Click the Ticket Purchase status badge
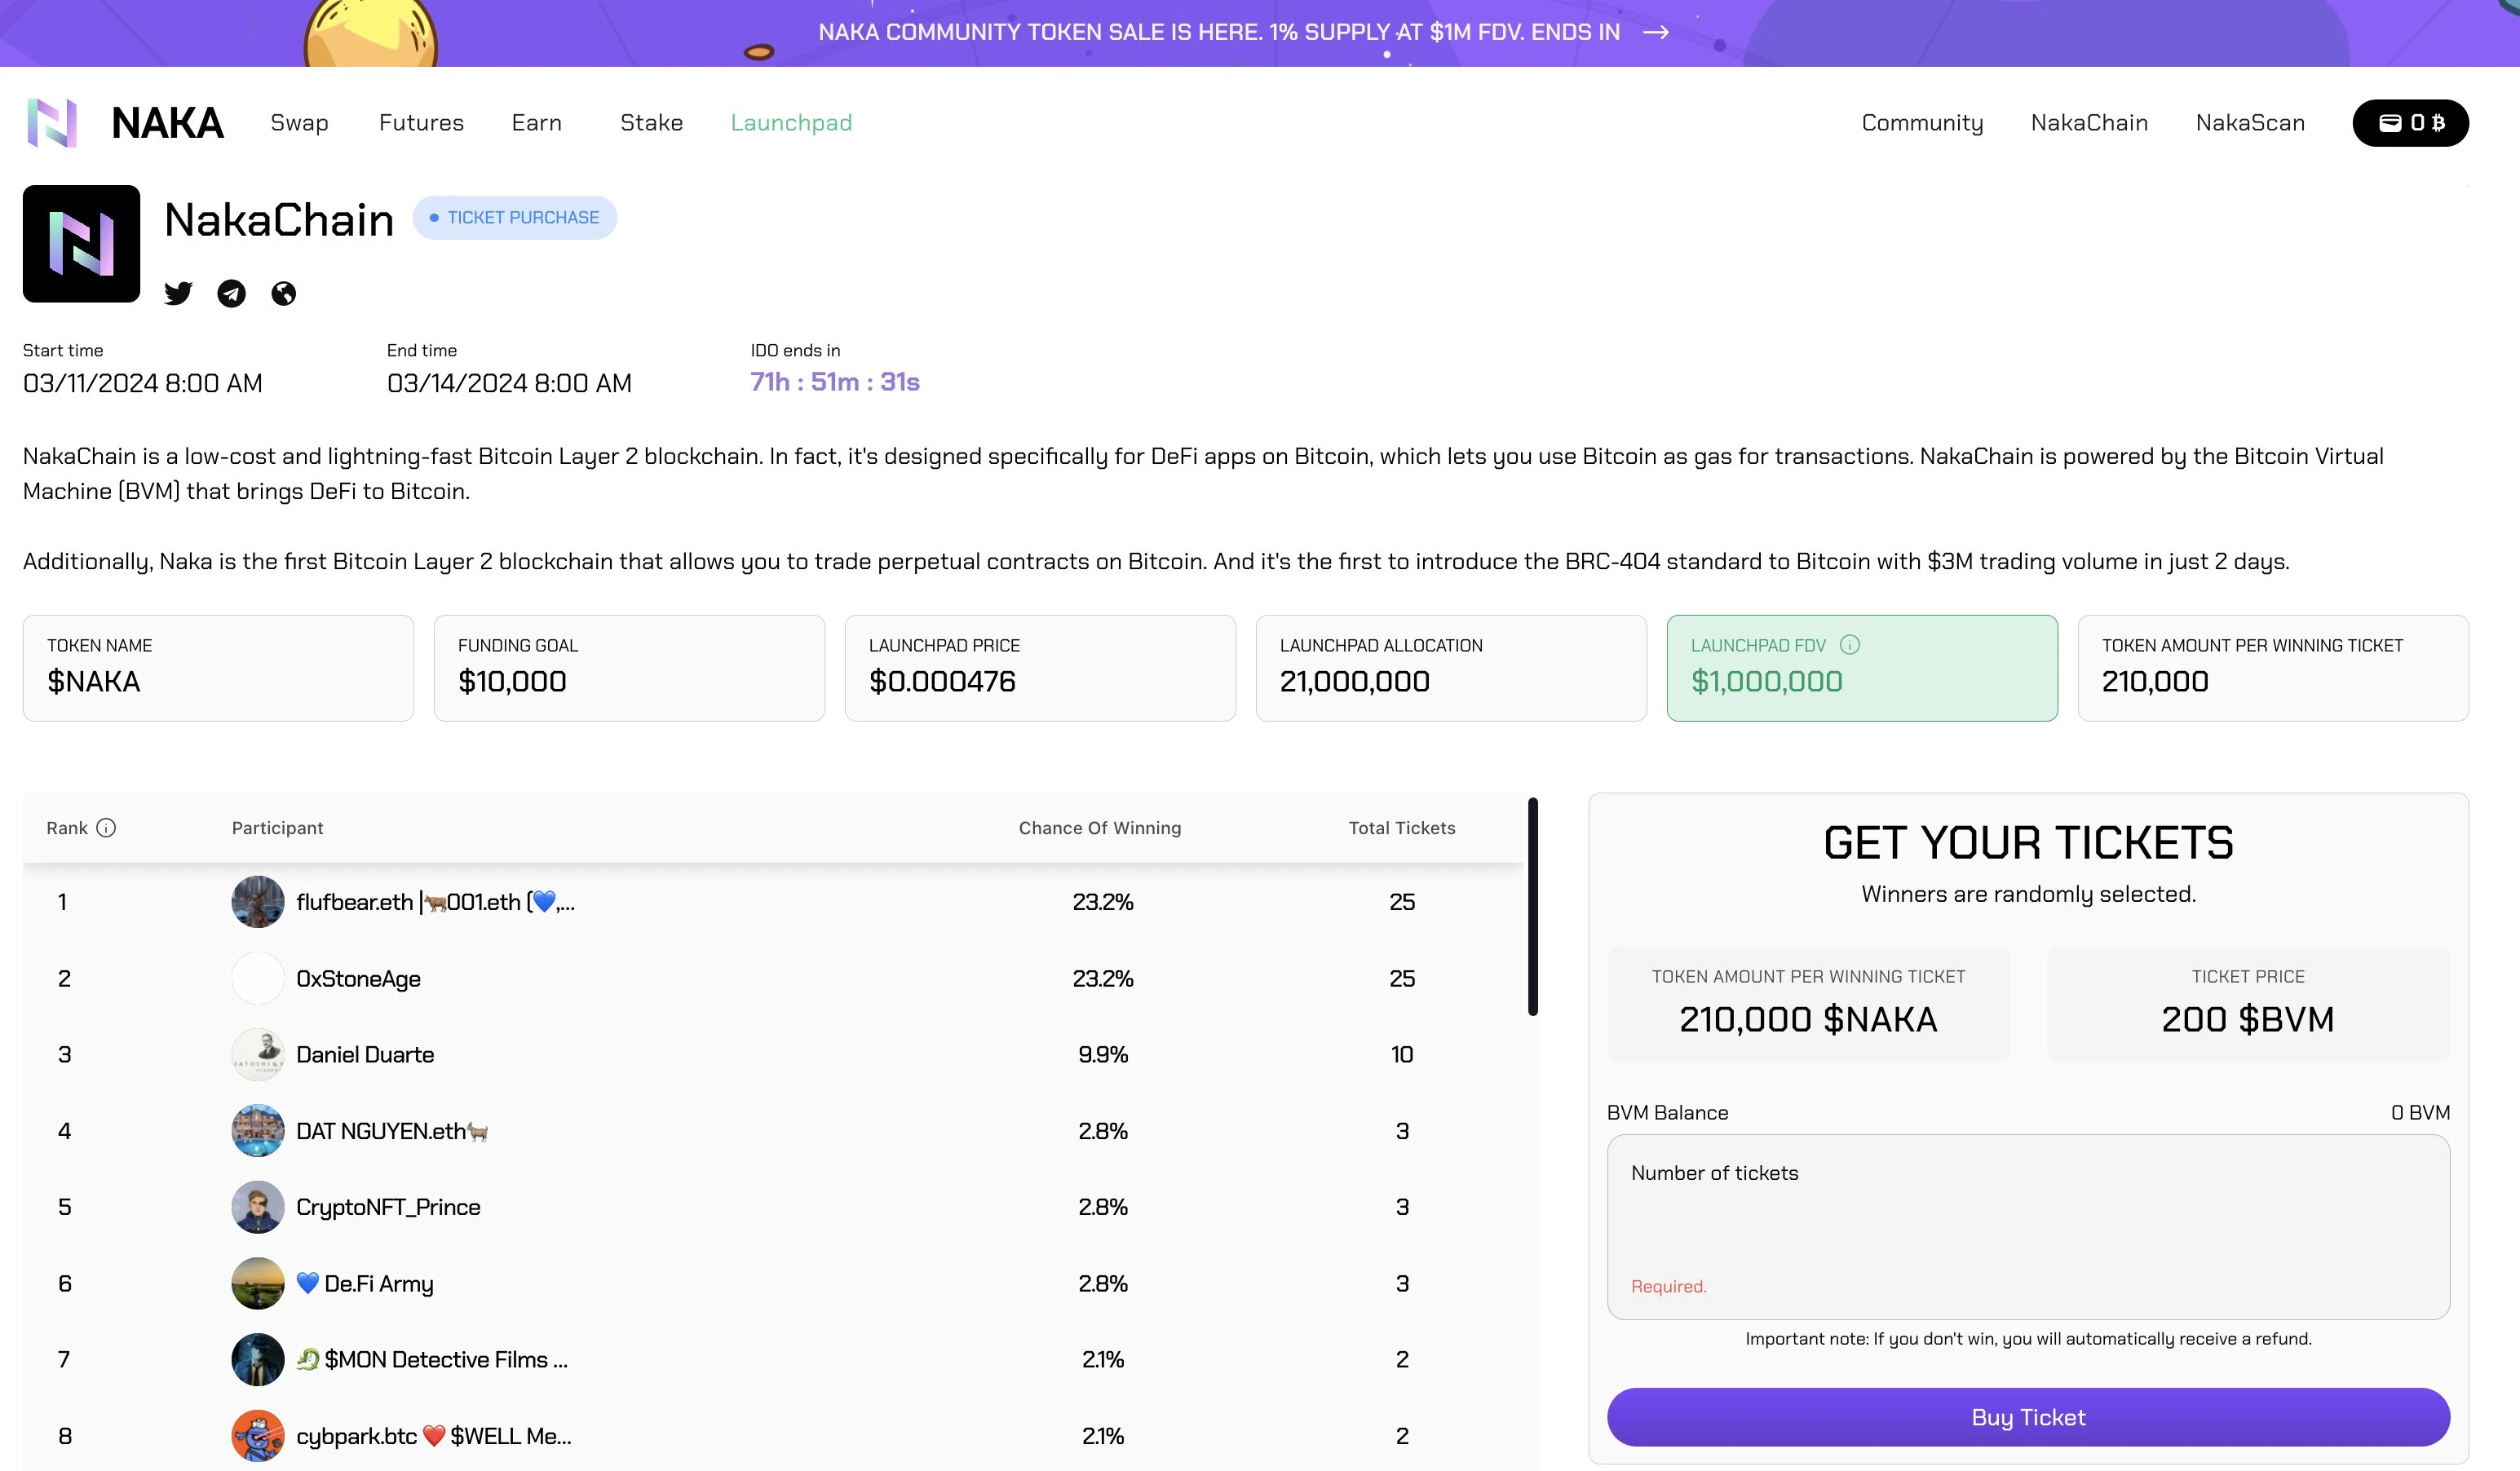The height and width of the screenshot is (1471, 2520). pyautogui.click(x=514, y=218)
